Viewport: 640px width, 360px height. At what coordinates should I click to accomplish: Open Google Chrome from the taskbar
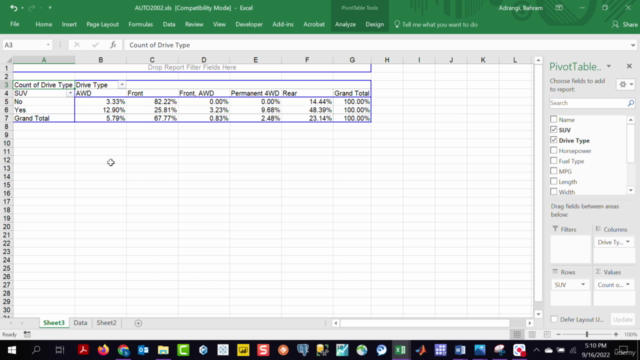tap(123, 350)
